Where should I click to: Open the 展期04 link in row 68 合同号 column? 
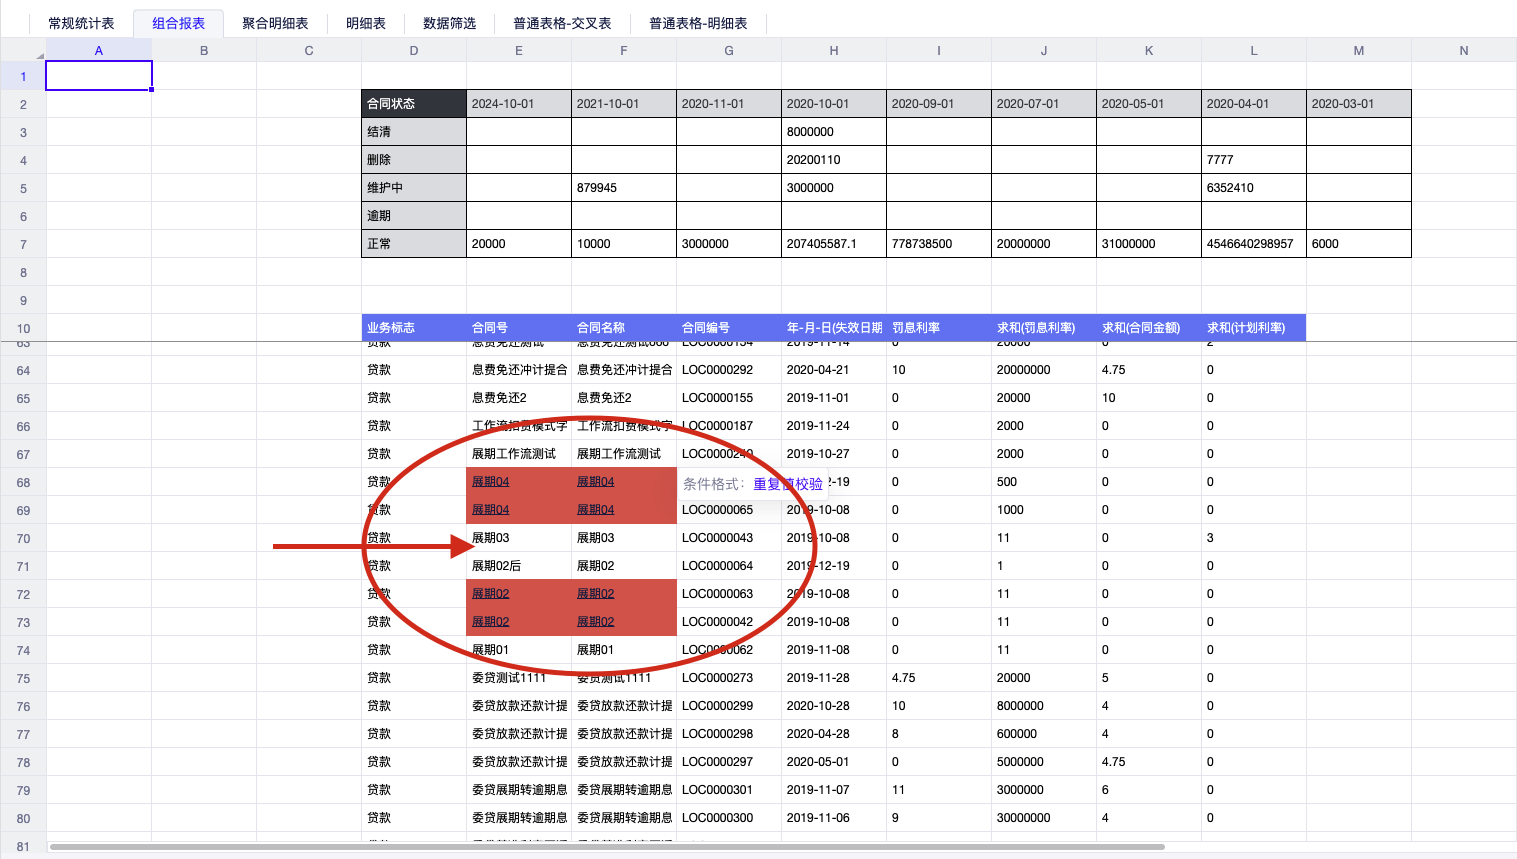click(x=491, y=482)
